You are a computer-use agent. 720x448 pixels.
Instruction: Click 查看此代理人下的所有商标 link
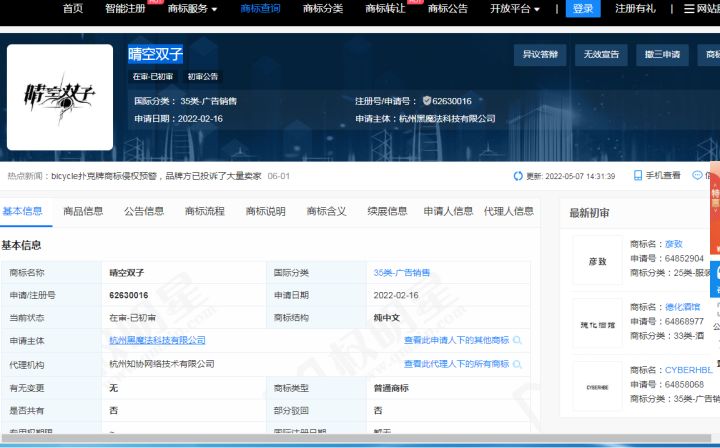(456, 364)
